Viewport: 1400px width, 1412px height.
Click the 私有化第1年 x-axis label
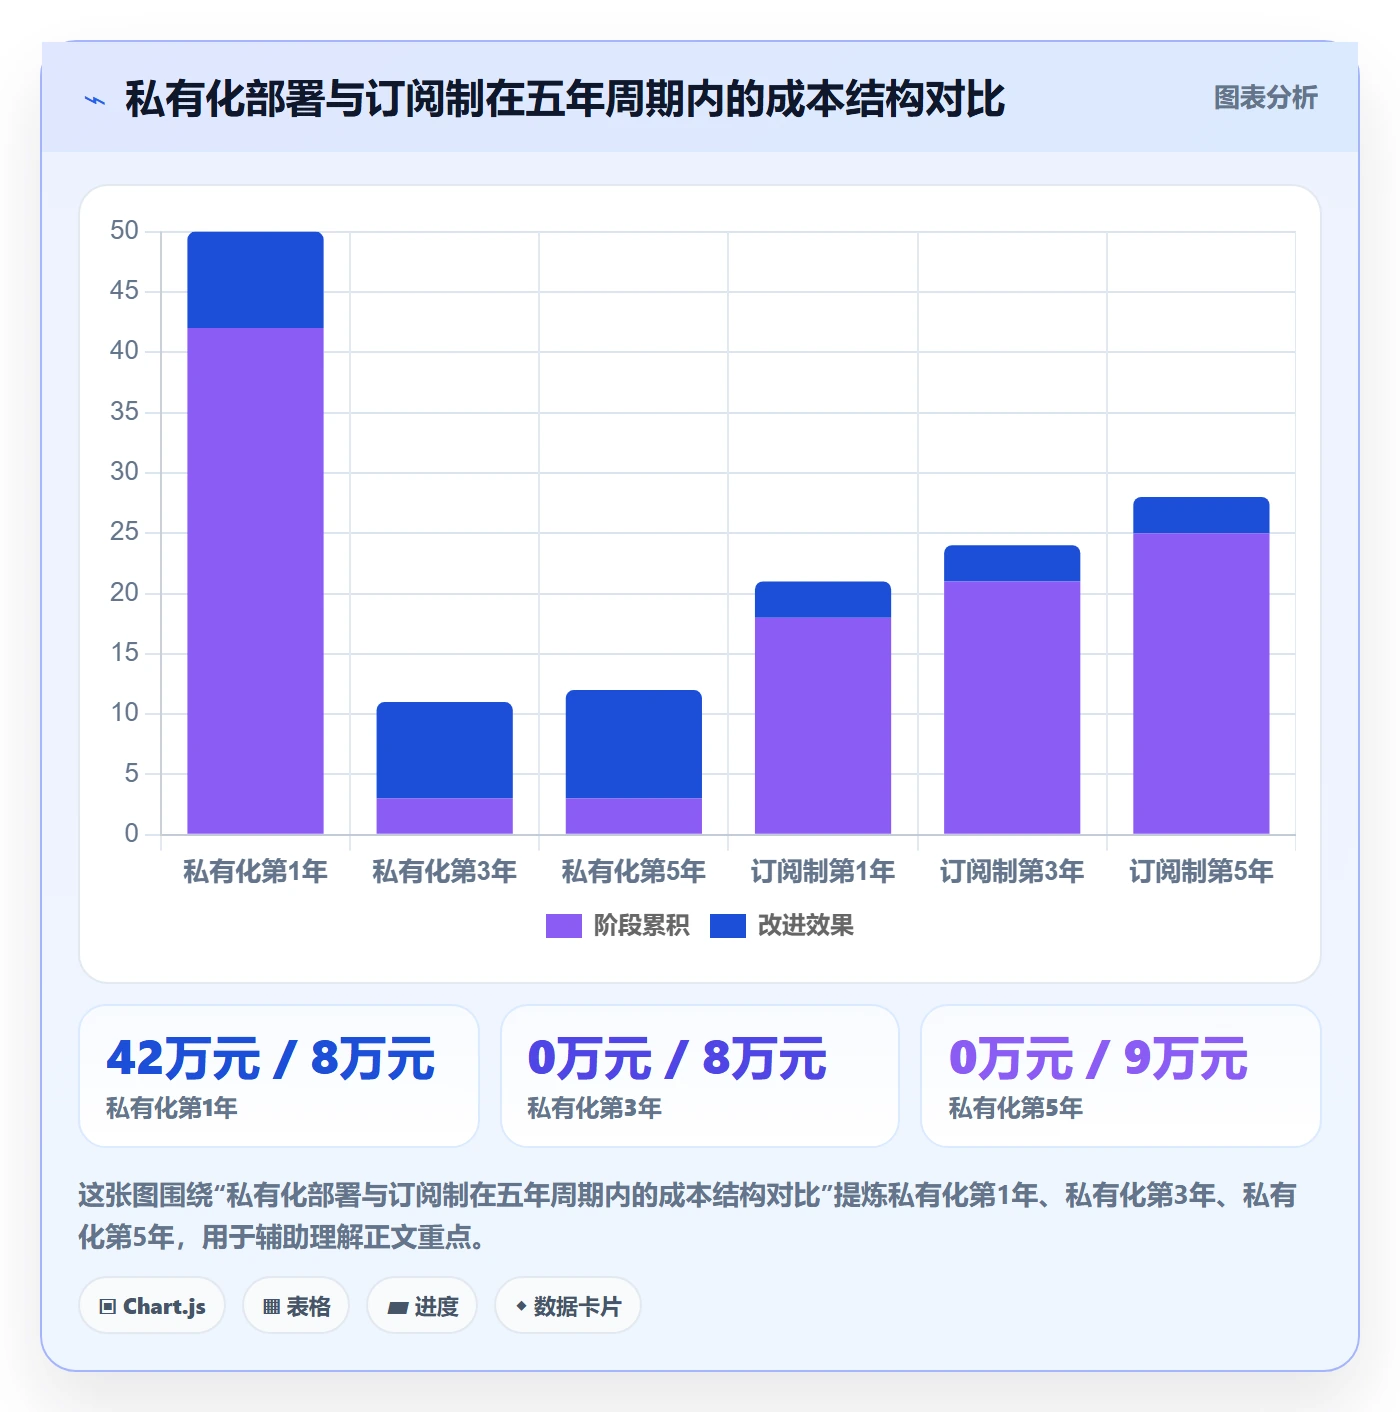[x=255, y=872]
